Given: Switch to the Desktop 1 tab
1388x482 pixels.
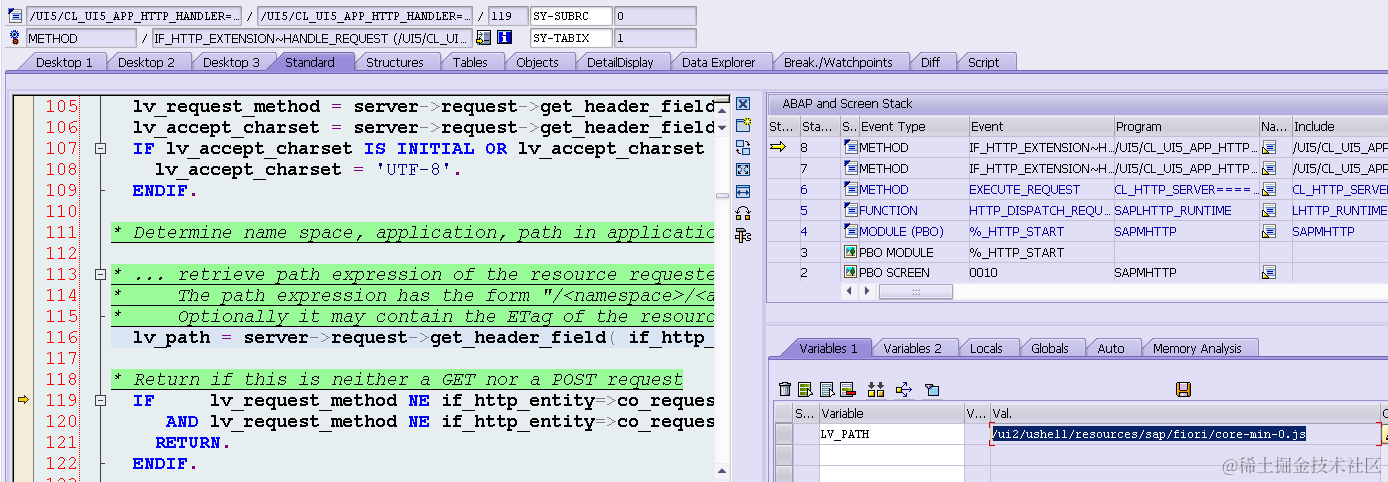Looking at the screenshot, I should 64,62.
